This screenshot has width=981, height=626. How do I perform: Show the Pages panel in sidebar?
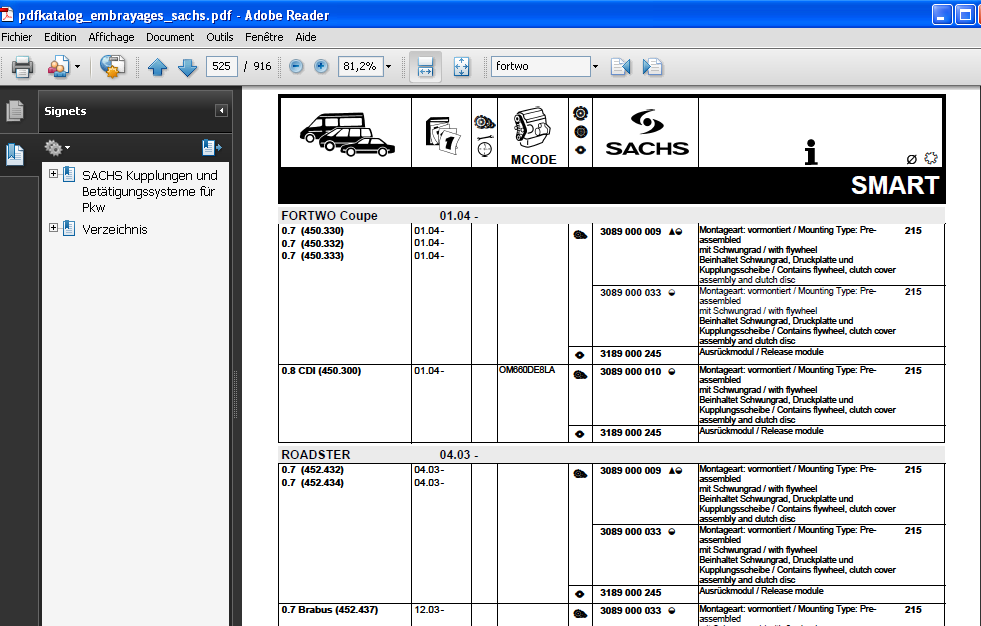[15, 111]
